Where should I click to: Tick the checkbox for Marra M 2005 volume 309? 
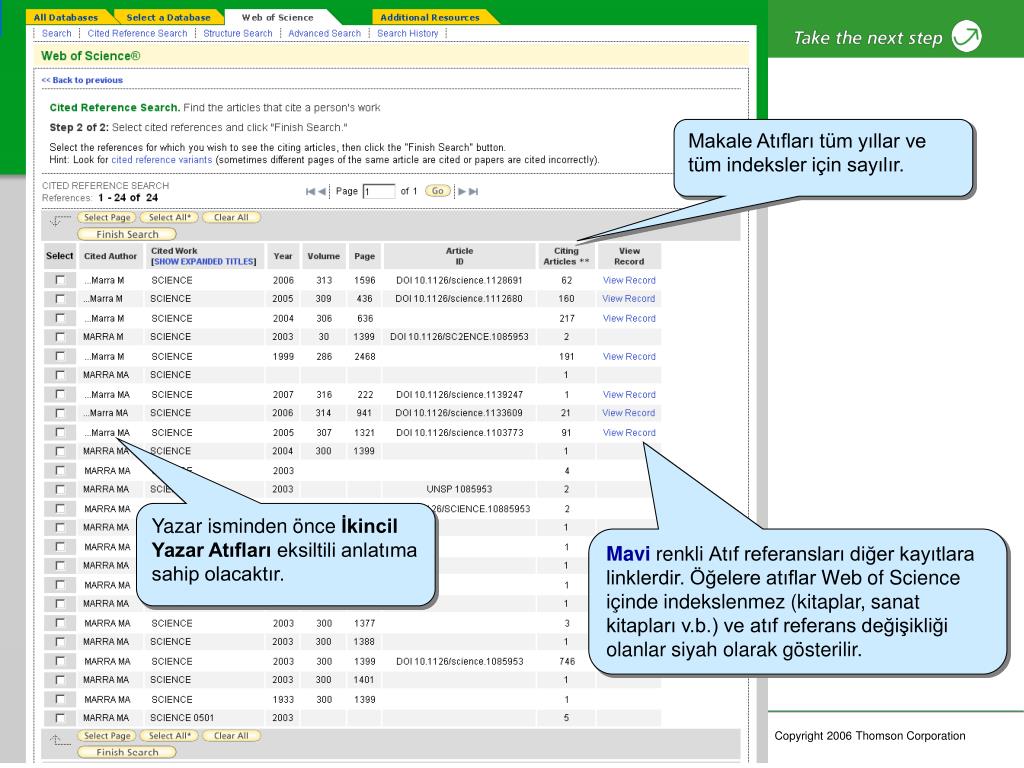point(60,298)
